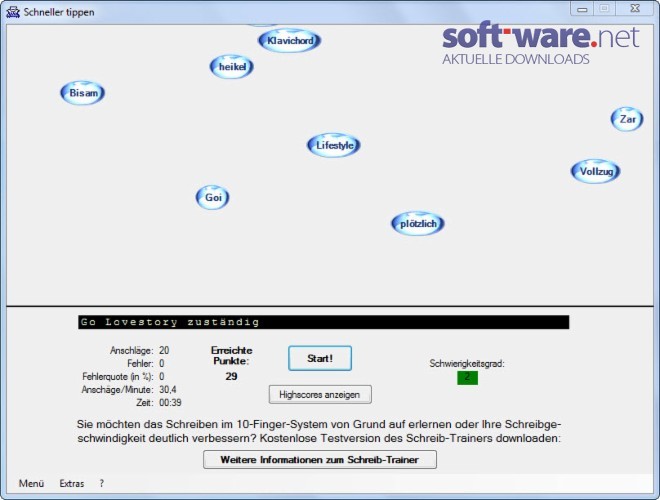This screenshot has height=500, width=660.
Task: Click the Zar word bubble
Action: coord(627,119)
